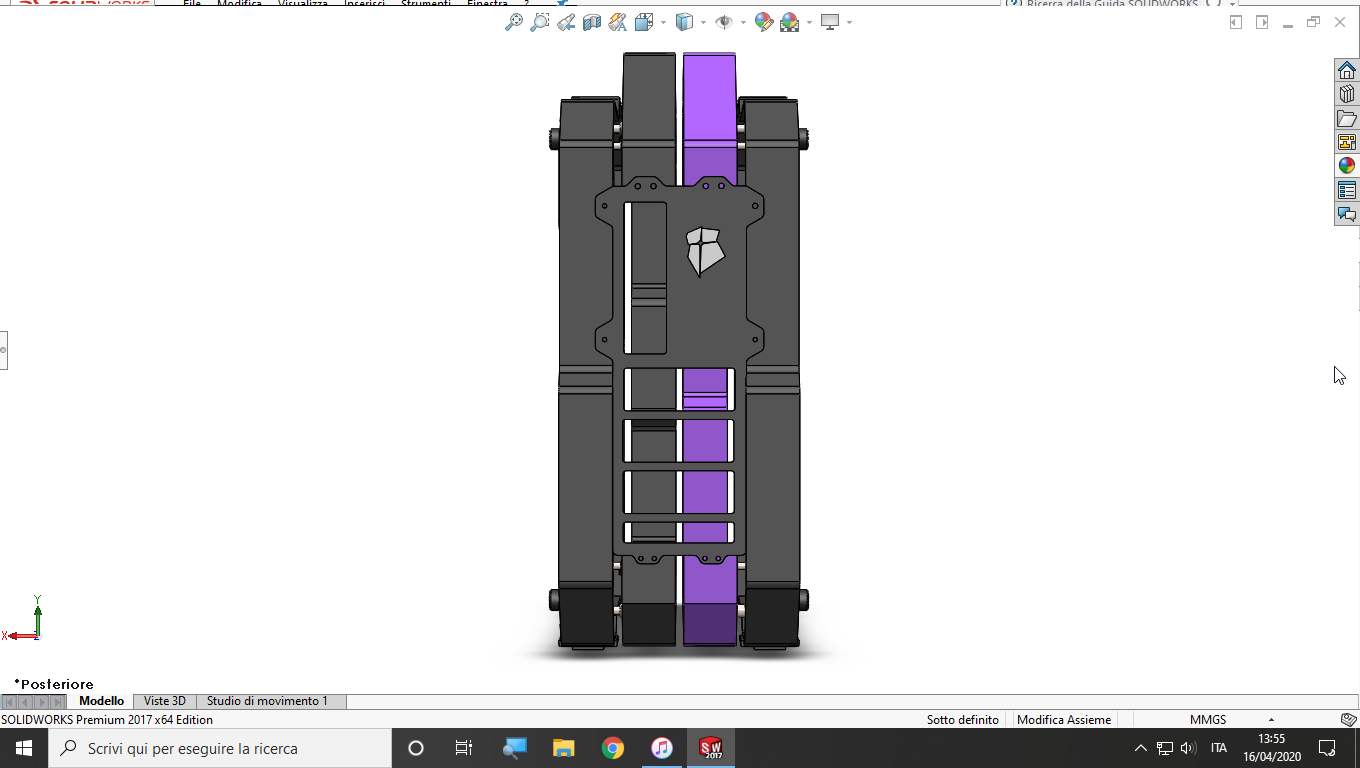Open the File menu

(192, 3)
